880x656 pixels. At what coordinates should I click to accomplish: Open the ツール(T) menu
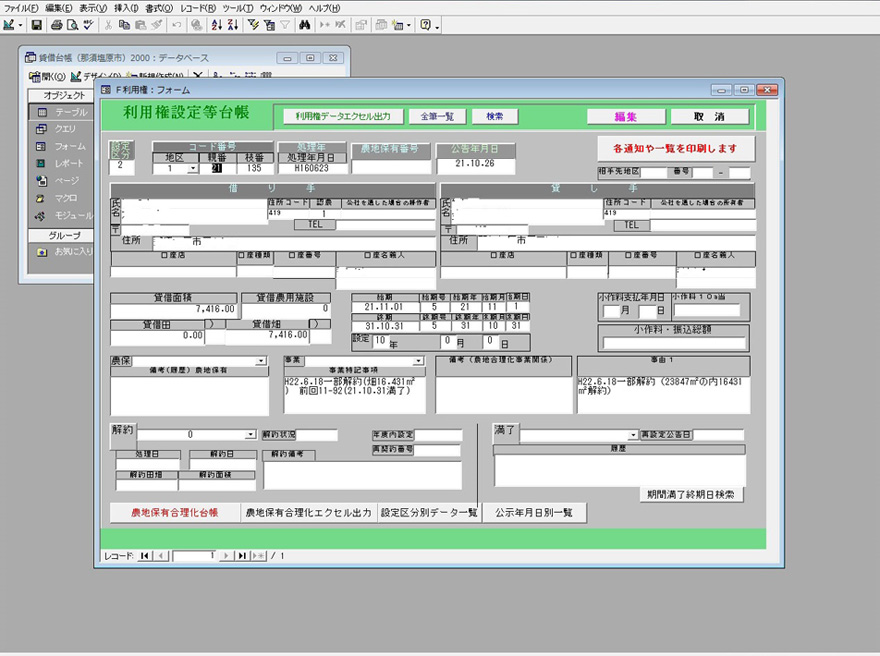click(236, 8)
